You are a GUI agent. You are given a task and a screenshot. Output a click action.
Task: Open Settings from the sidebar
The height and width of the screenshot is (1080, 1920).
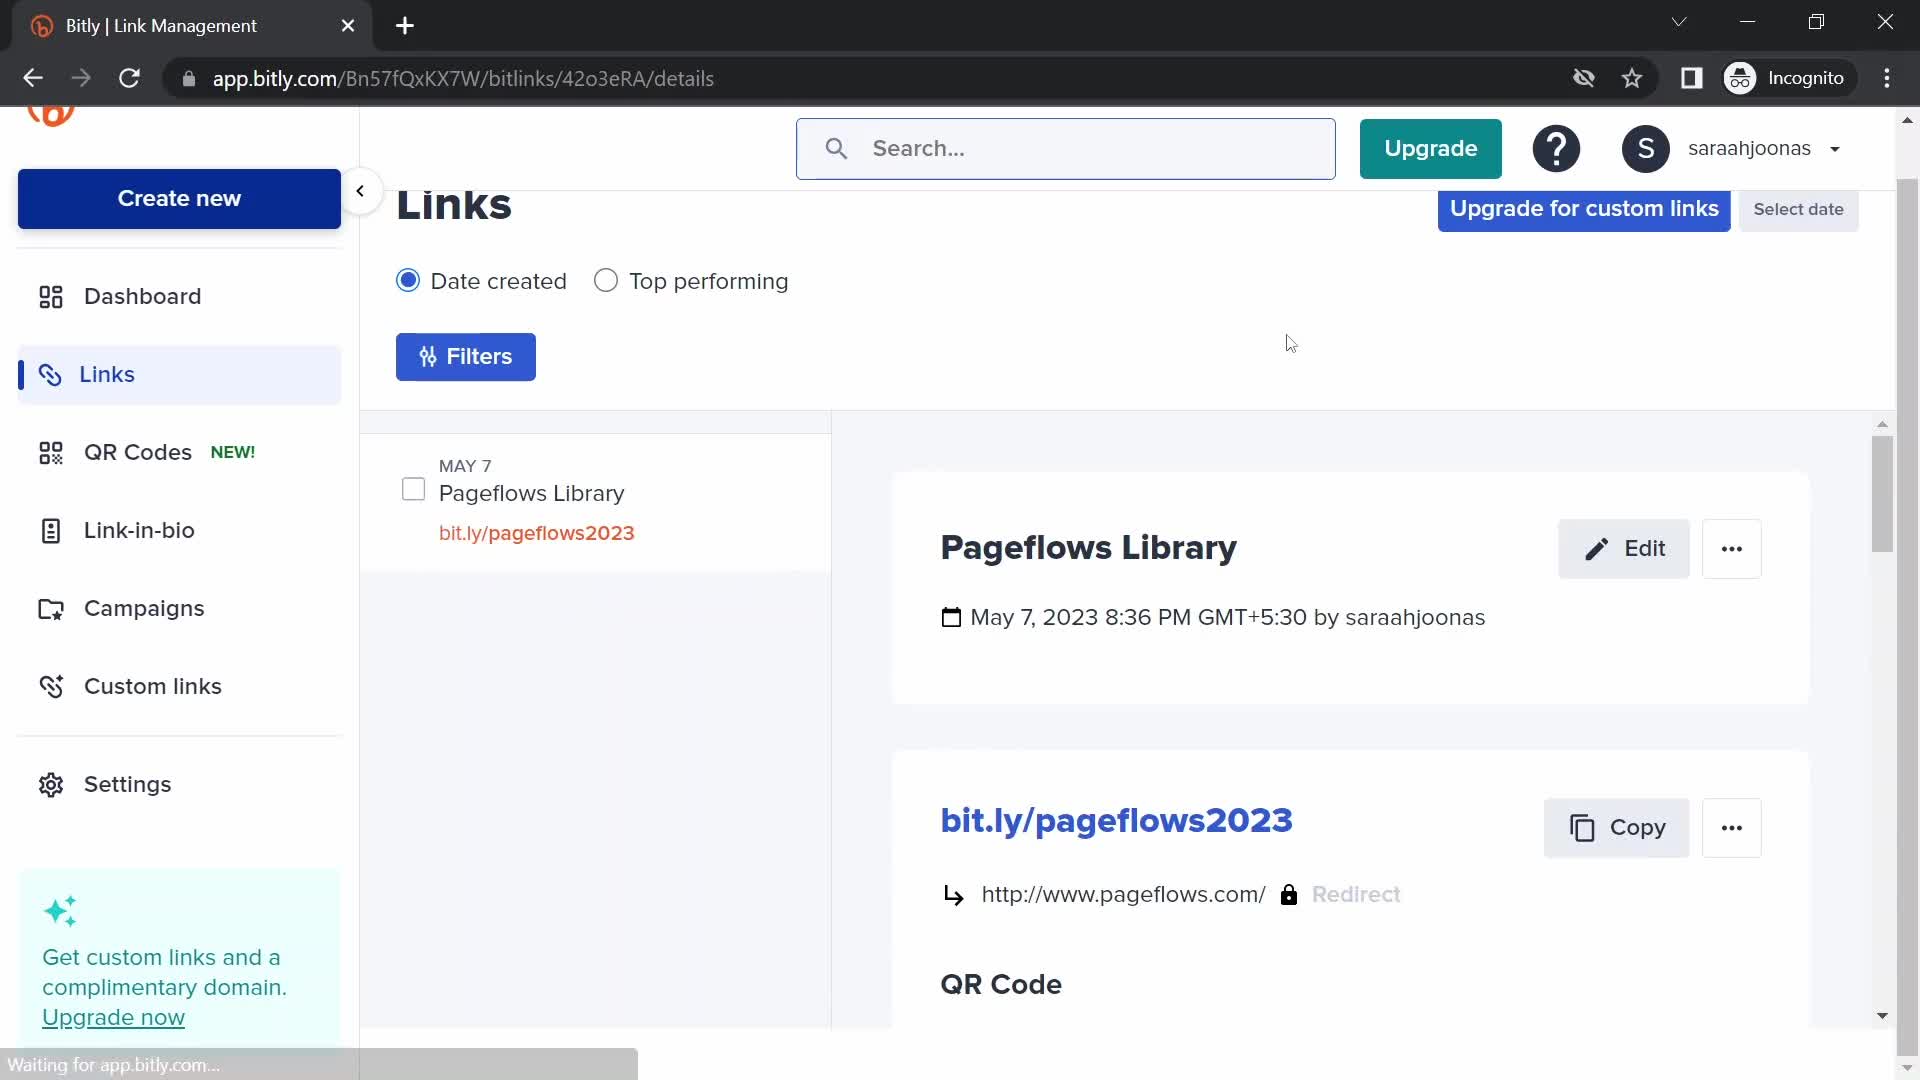pyautogui.click(x=127, y=784)
